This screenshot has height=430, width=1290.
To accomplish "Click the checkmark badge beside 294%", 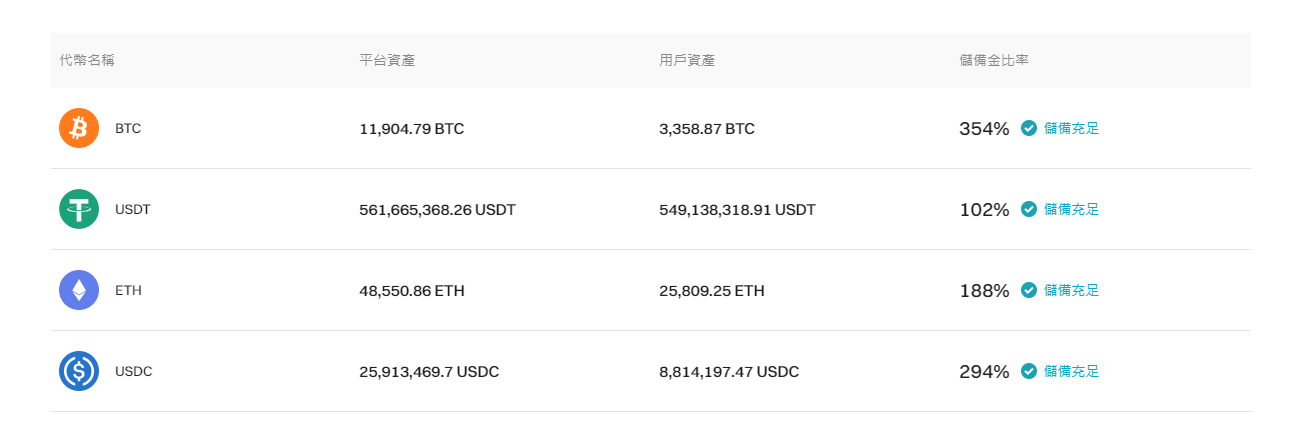I will pos(1028,371).
